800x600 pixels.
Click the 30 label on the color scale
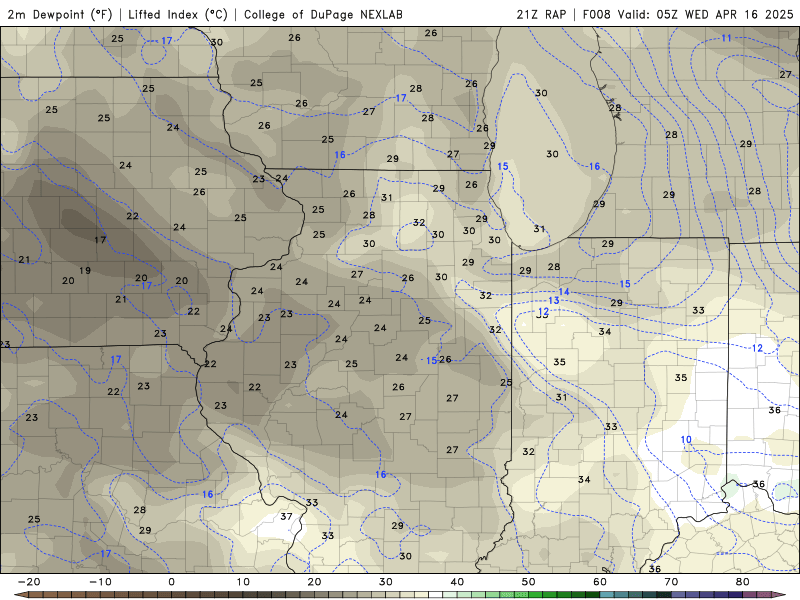(386, 582)
